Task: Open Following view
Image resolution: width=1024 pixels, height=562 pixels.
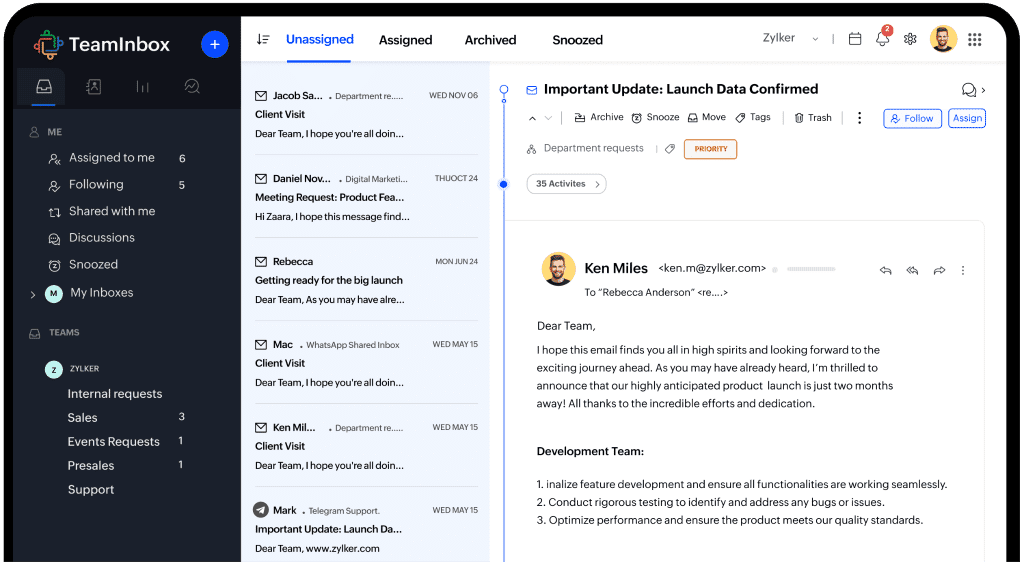Action: click(x=96, y=185)
